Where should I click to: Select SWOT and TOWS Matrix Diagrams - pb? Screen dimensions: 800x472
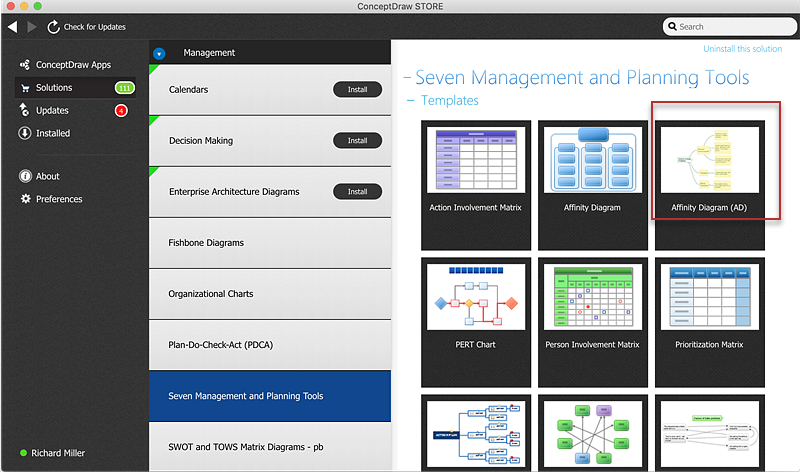pyautogui.click(x=270, y=447)
